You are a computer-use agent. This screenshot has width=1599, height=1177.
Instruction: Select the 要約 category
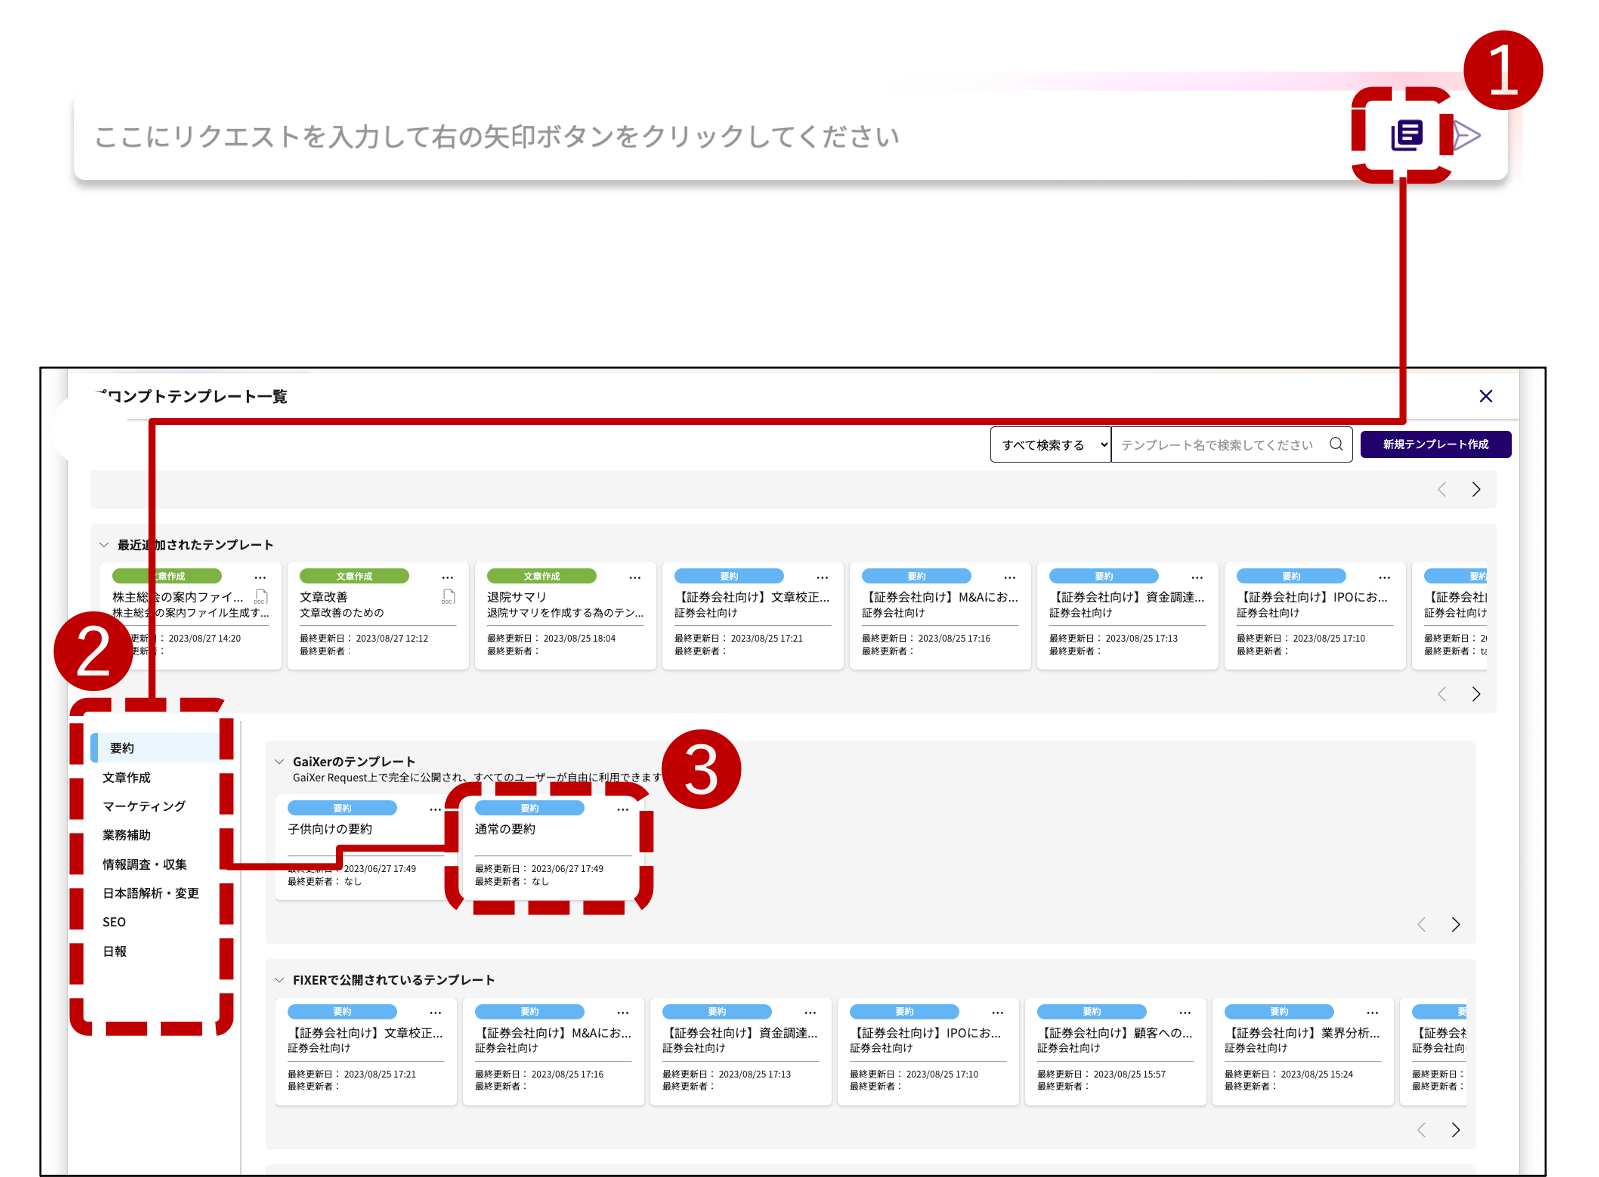click(x=123, y=748)
